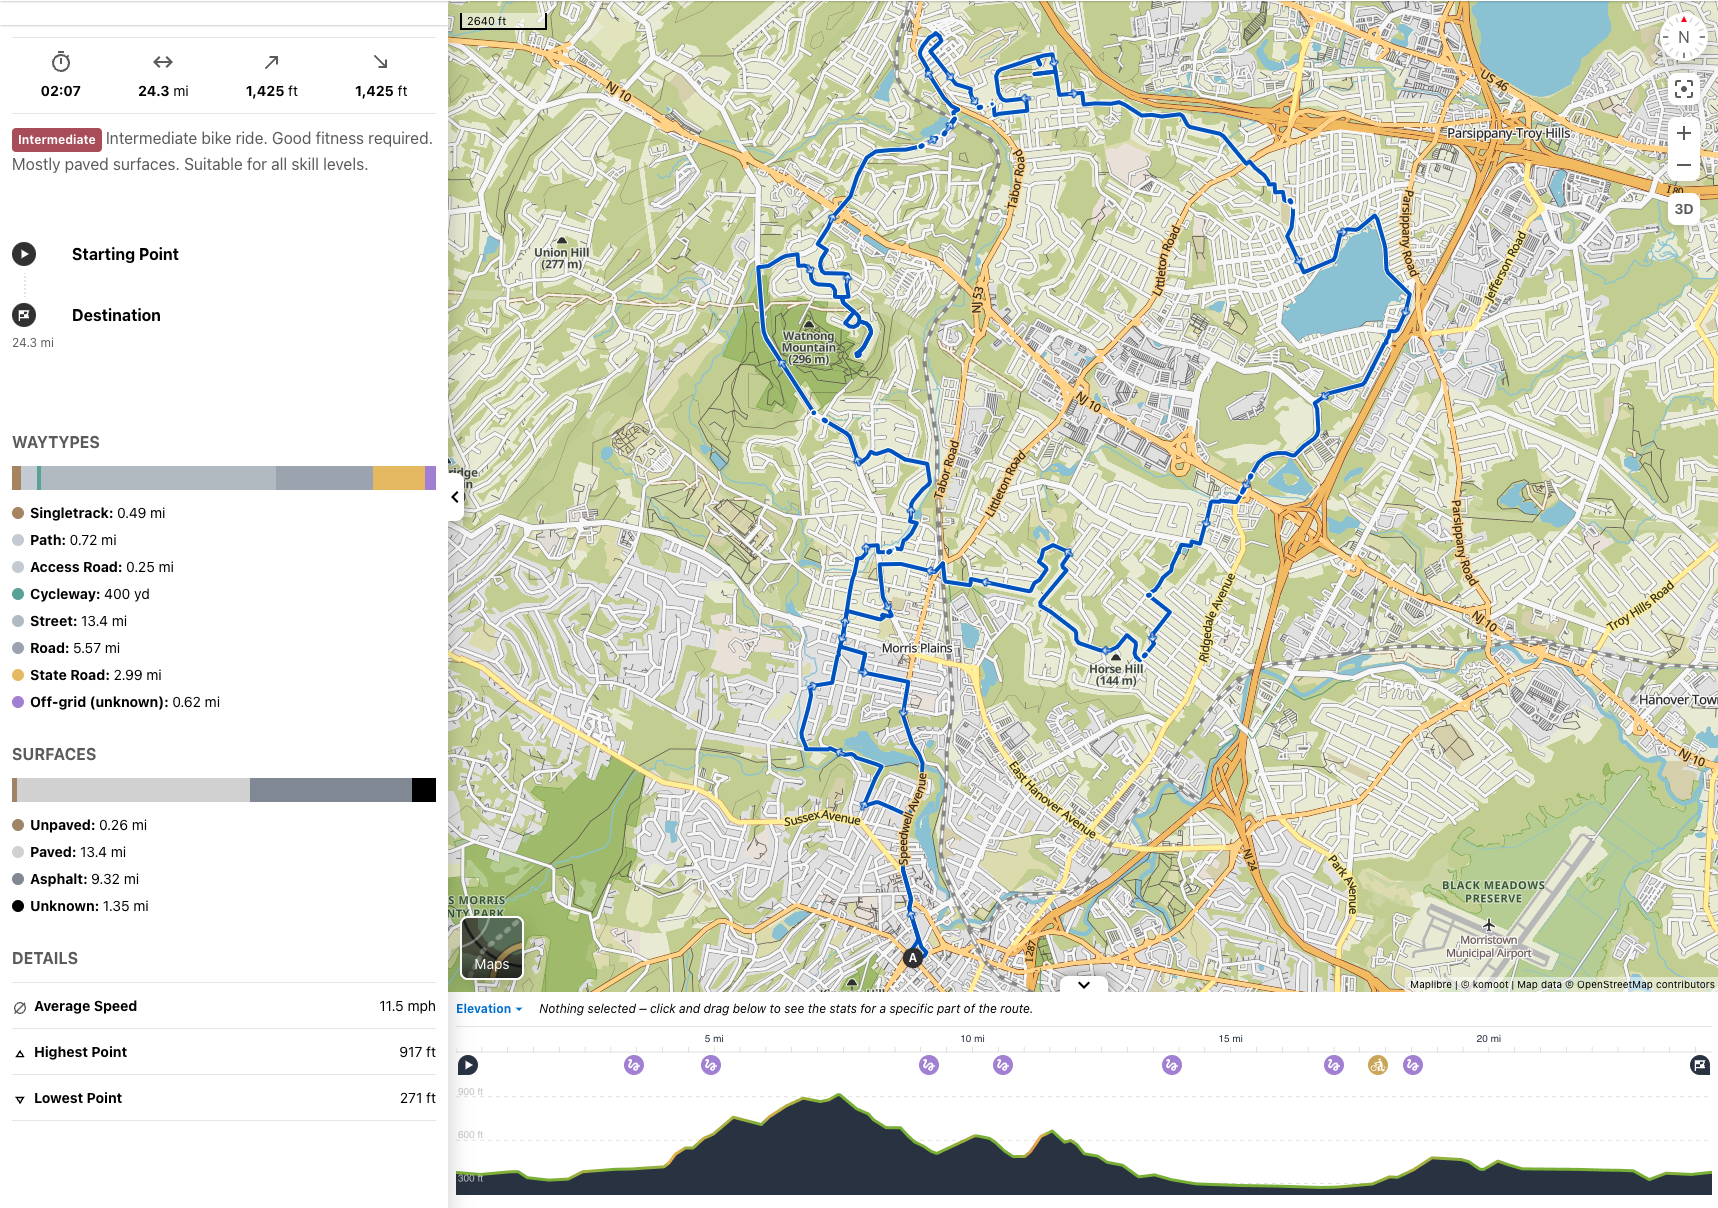Zoom in with the plus button
1718x1208 pixels.
point(1683,133)
